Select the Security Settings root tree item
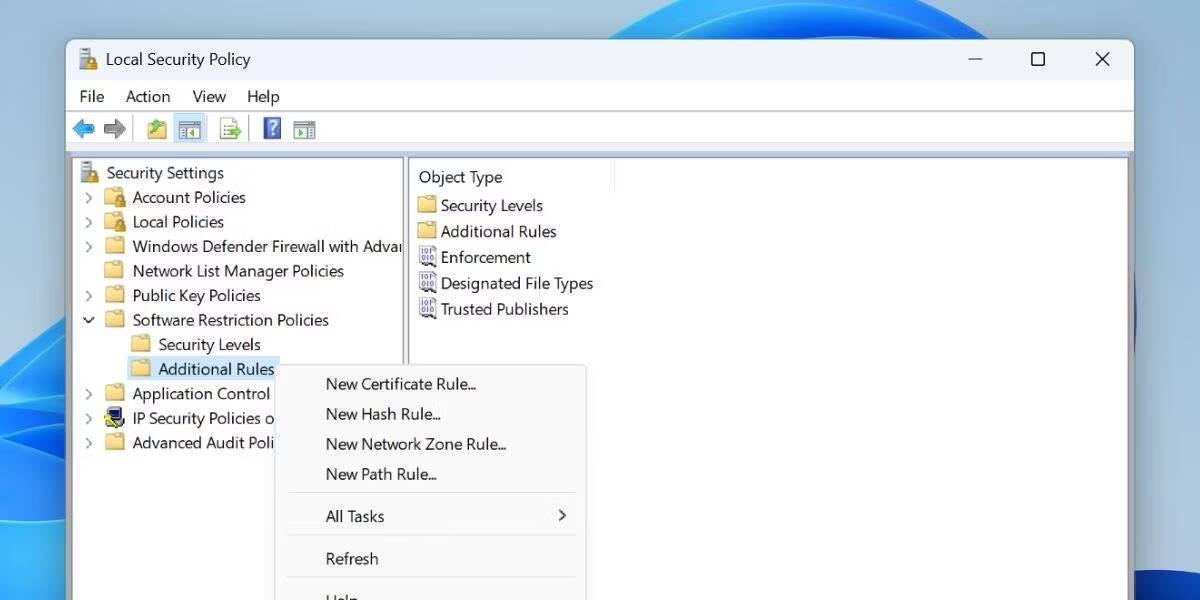This screenshot has height=600, width=1200. coord(164,172)
